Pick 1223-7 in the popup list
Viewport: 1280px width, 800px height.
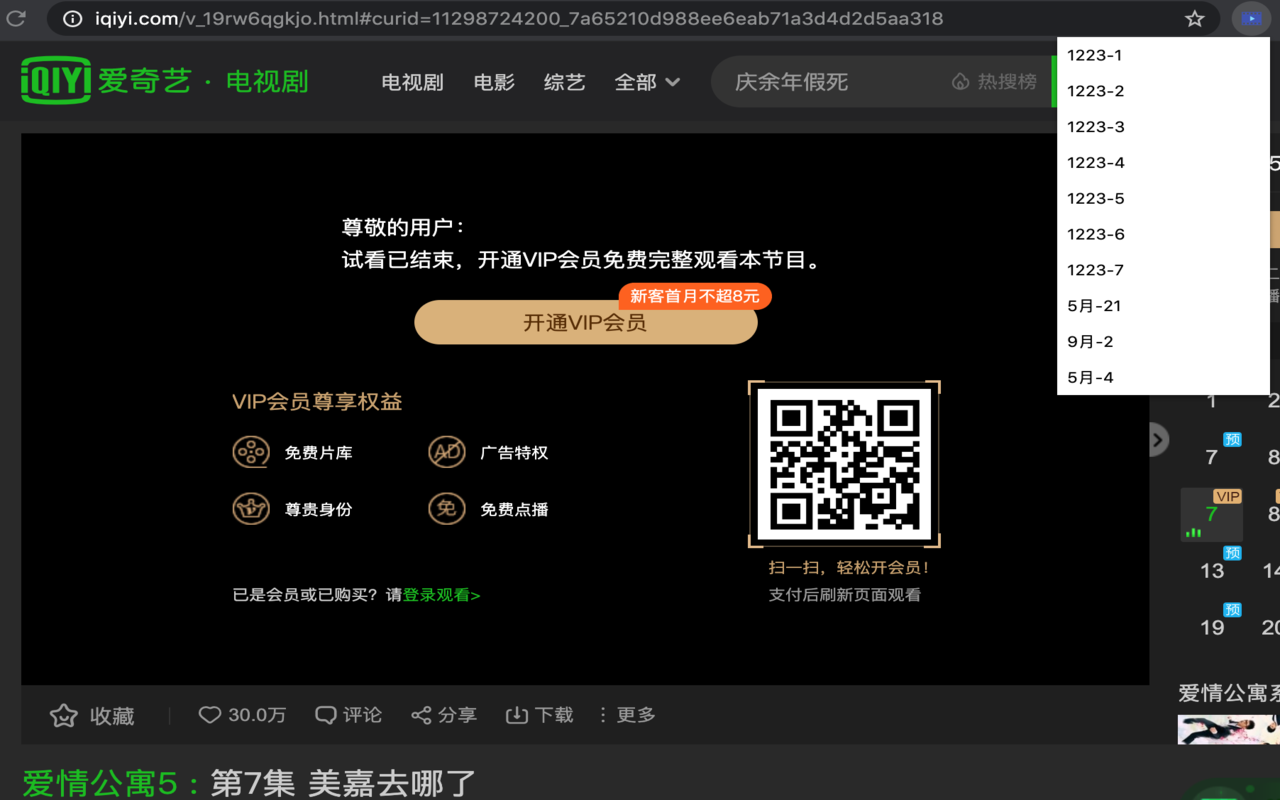(1163, 270)
